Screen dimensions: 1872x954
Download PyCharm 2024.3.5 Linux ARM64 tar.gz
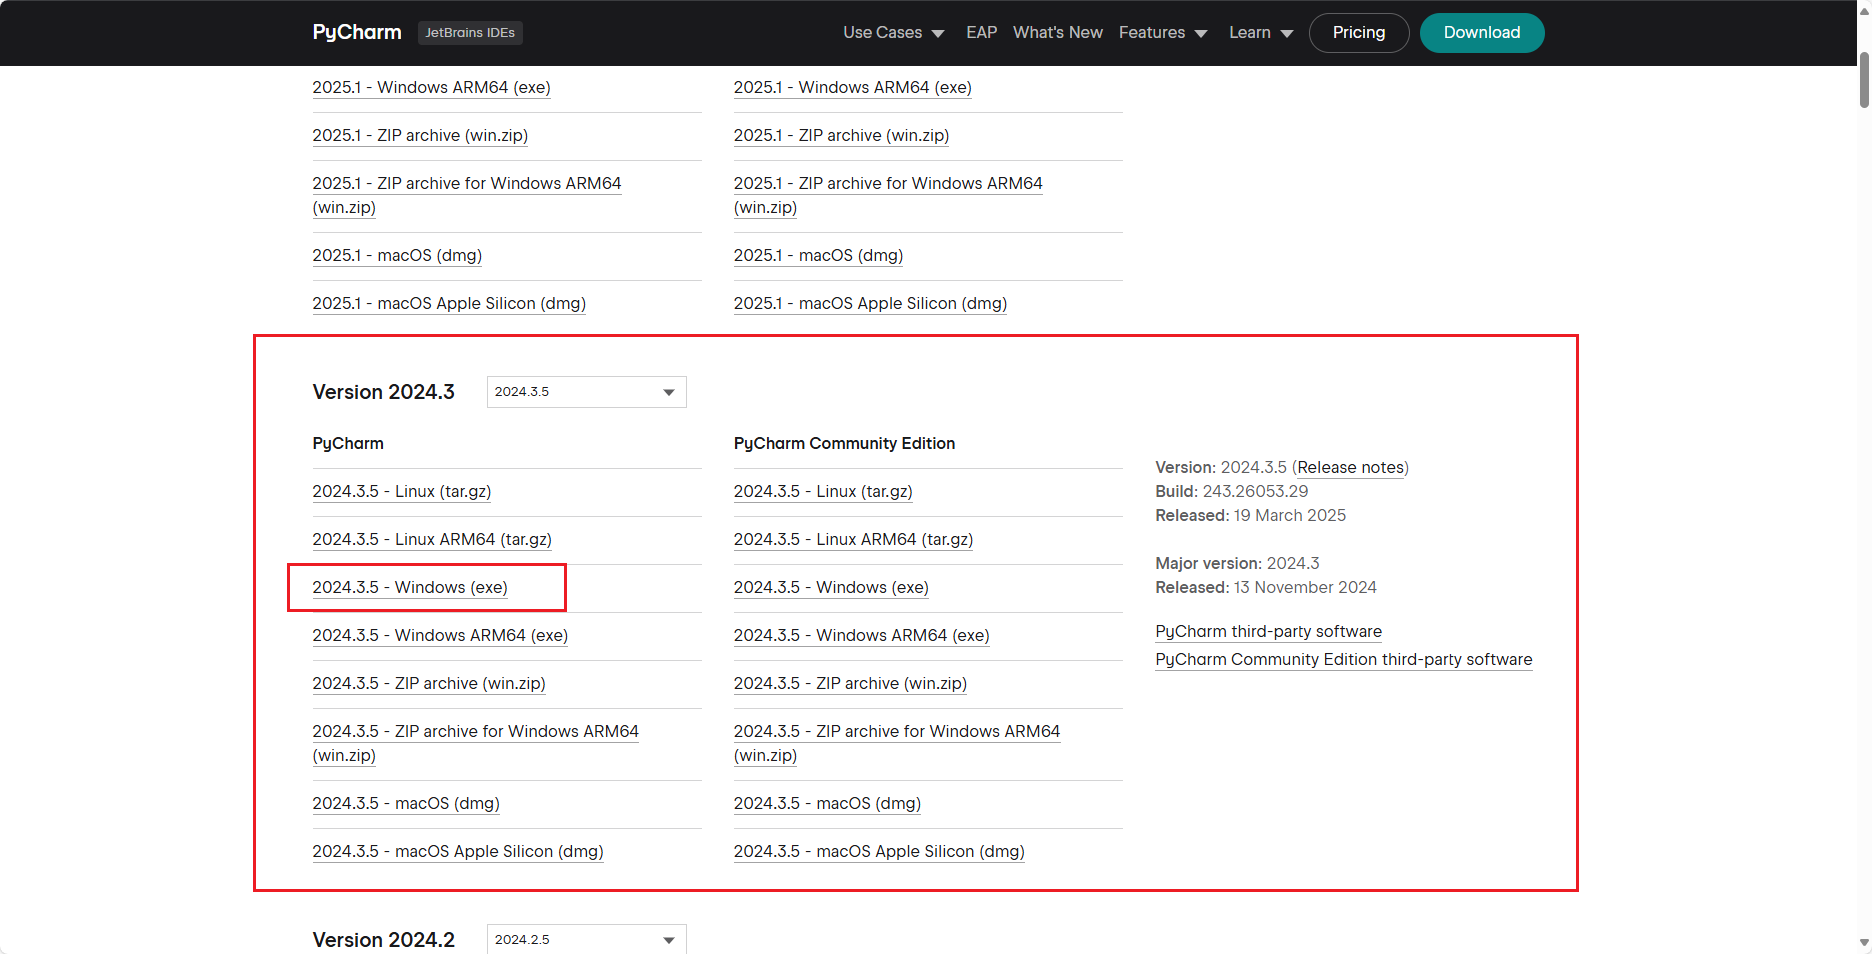pos(432,539)
